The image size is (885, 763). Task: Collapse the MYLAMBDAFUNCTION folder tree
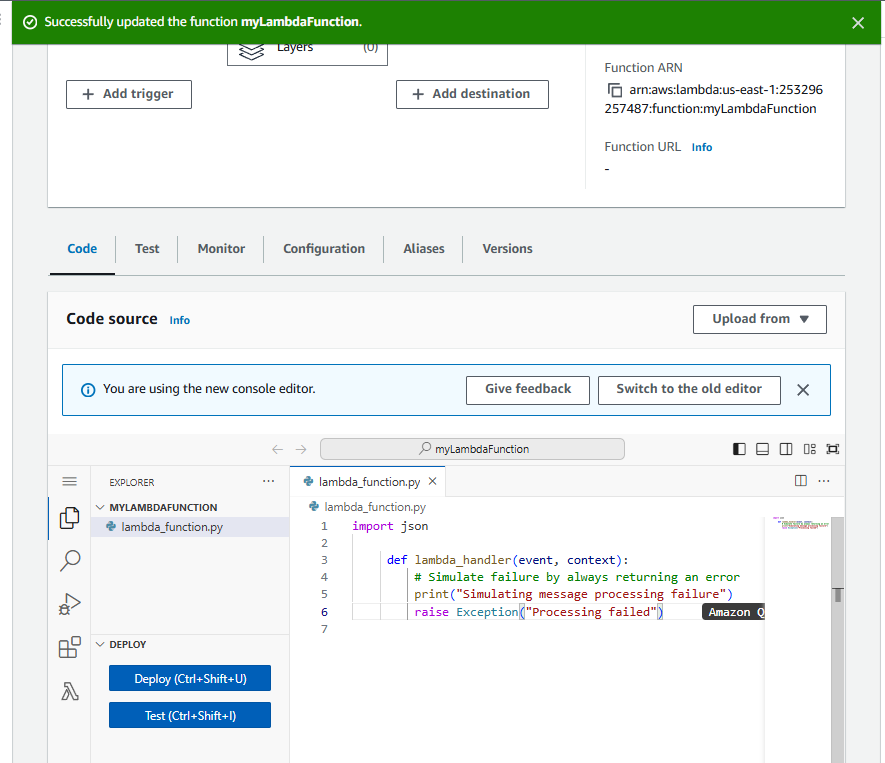coord(100,507)
